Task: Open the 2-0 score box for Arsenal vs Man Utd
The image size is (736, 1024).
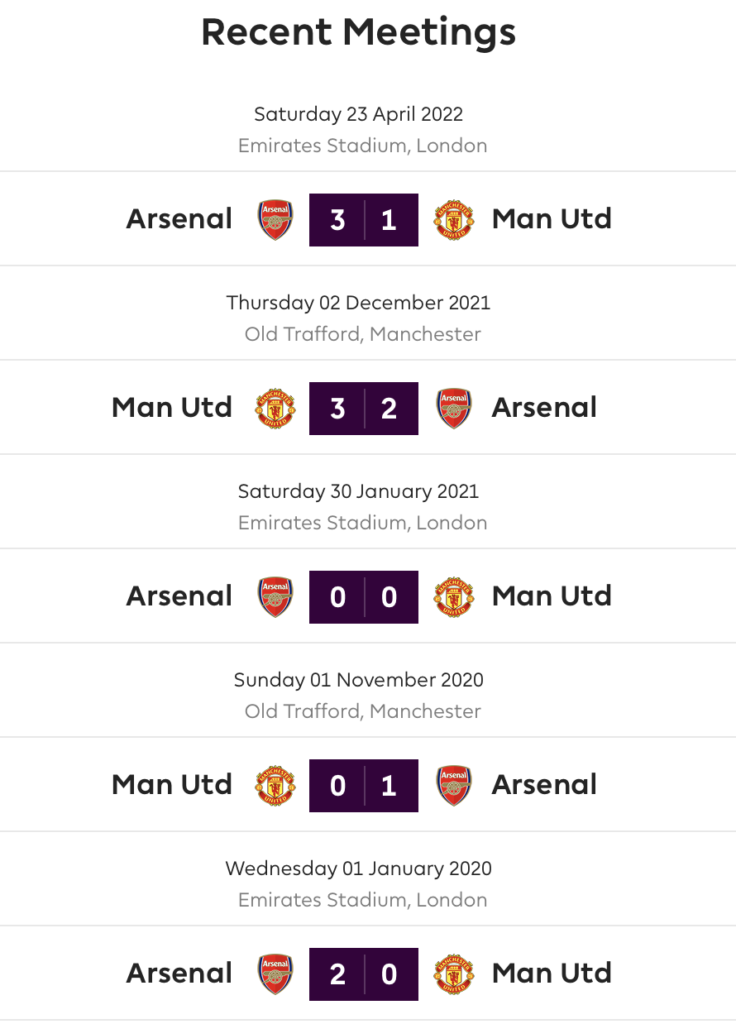Action: click(x=364, y=974)
